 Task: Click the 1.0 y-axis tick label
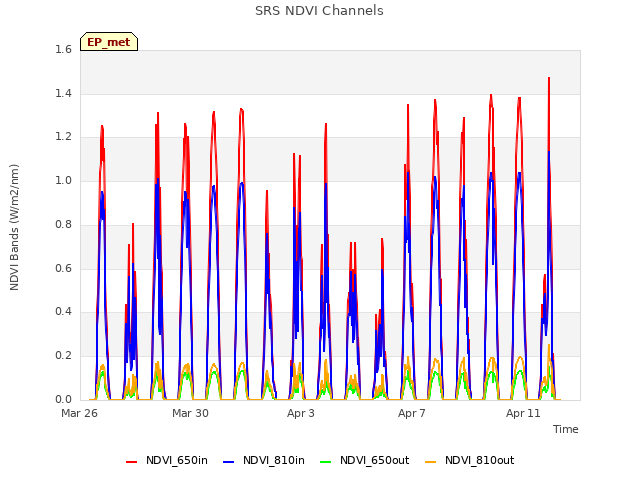coord(63,180)
